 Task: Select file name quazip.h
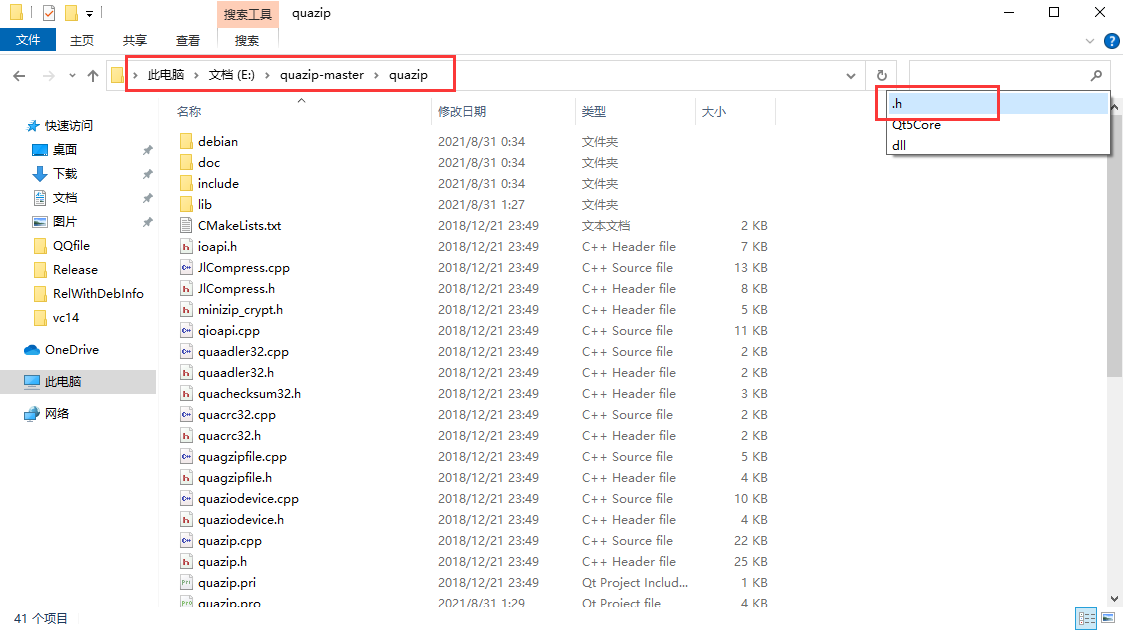click(222, 561)
